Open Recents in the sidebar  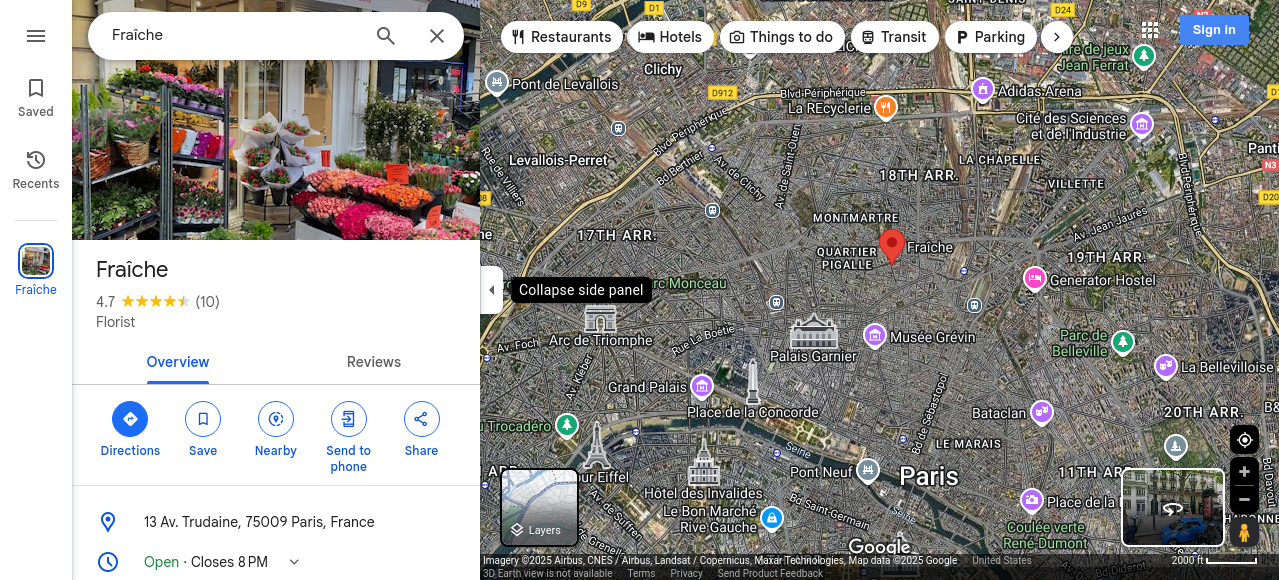[36, 170]
